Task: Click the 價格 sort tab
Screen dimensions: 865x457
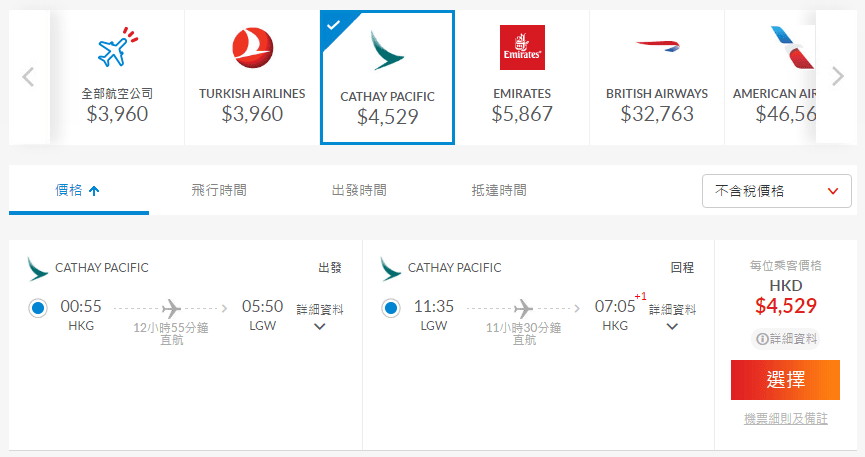Action: coord(78,190)
